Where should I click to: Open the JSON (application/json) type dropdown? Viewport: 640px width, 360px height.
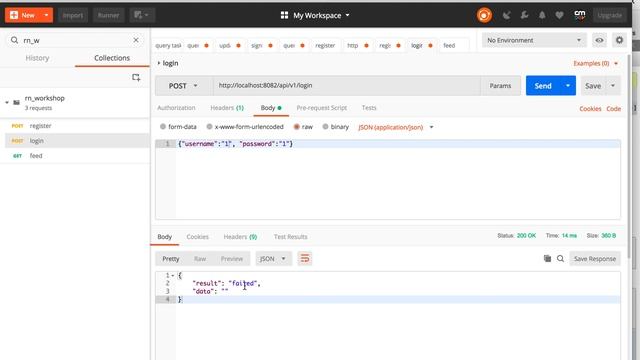point(396,127)
